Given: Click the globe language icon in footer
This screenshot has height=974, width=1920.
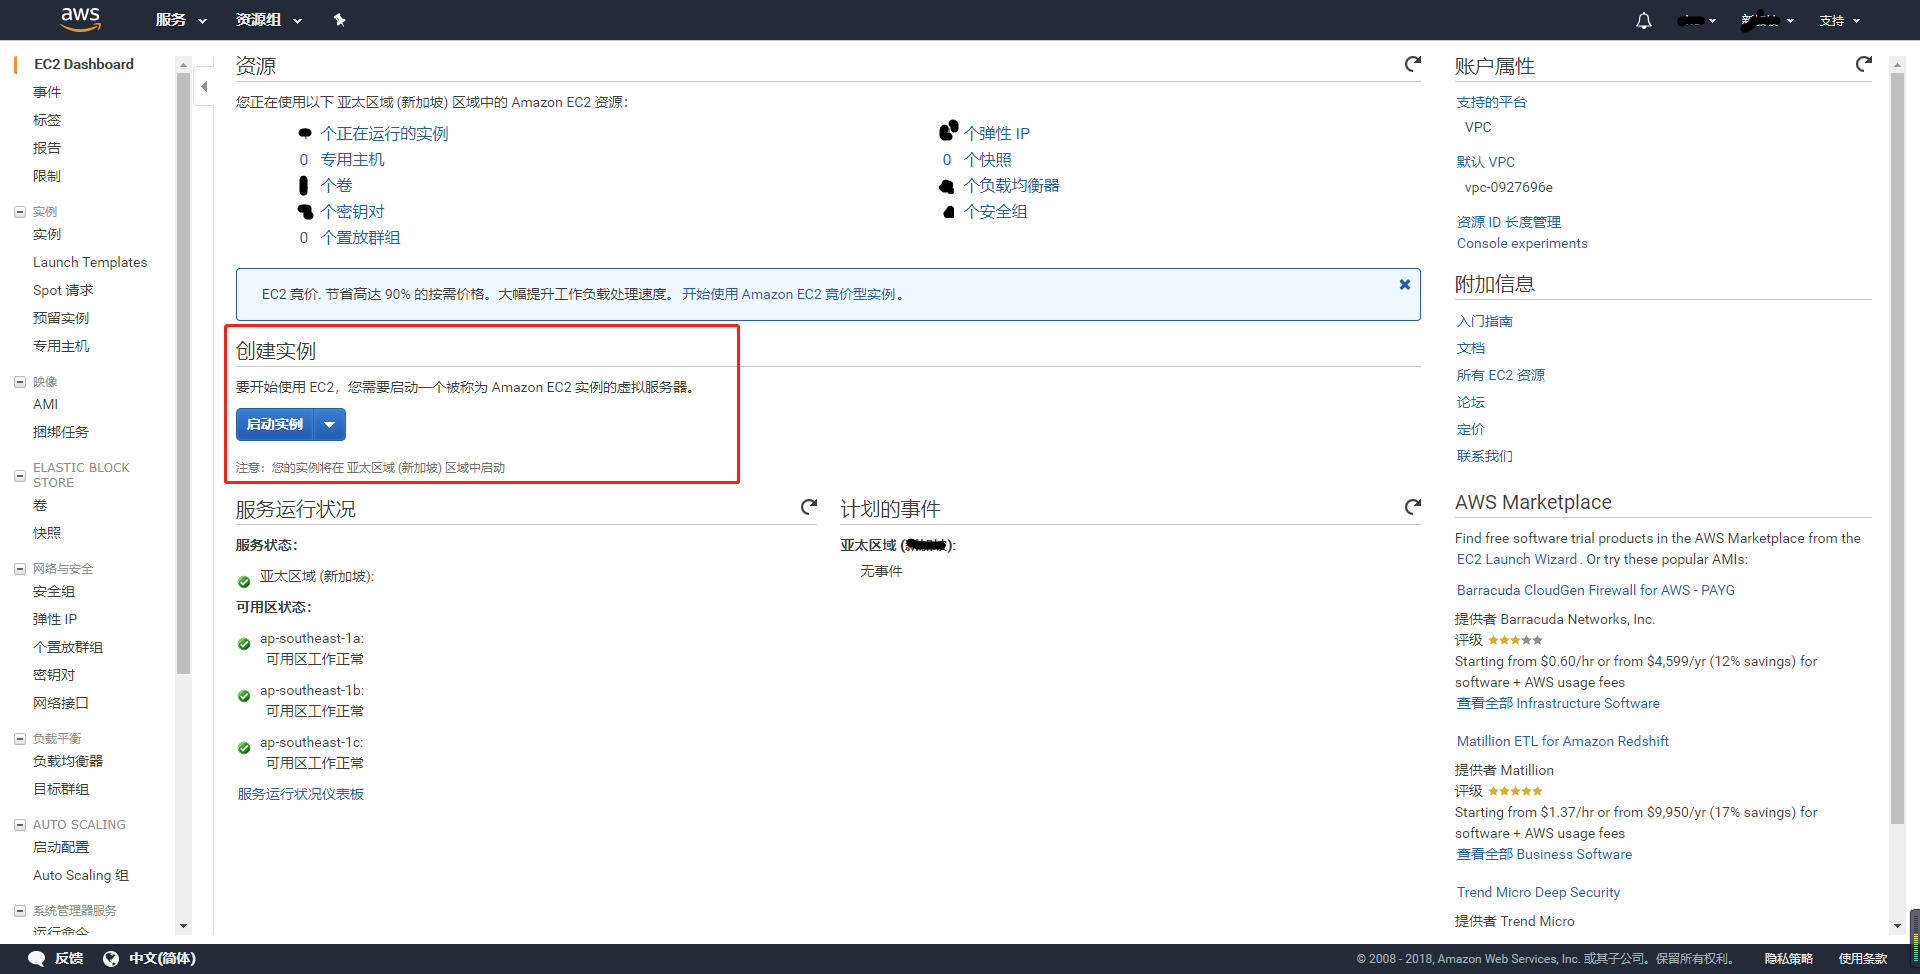Looking at the screenshot, I should [111, 958].
